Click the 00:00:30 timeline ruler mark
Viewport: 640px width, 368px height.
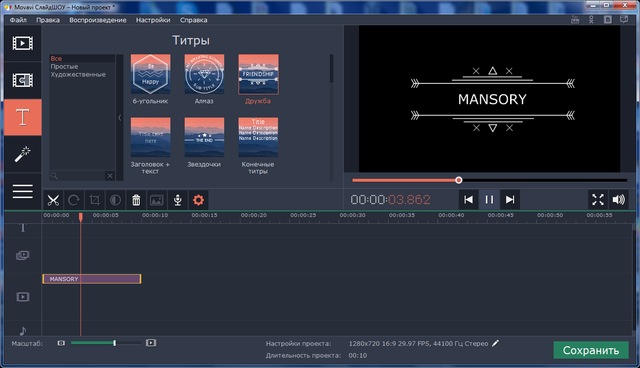tap(352, 215)
